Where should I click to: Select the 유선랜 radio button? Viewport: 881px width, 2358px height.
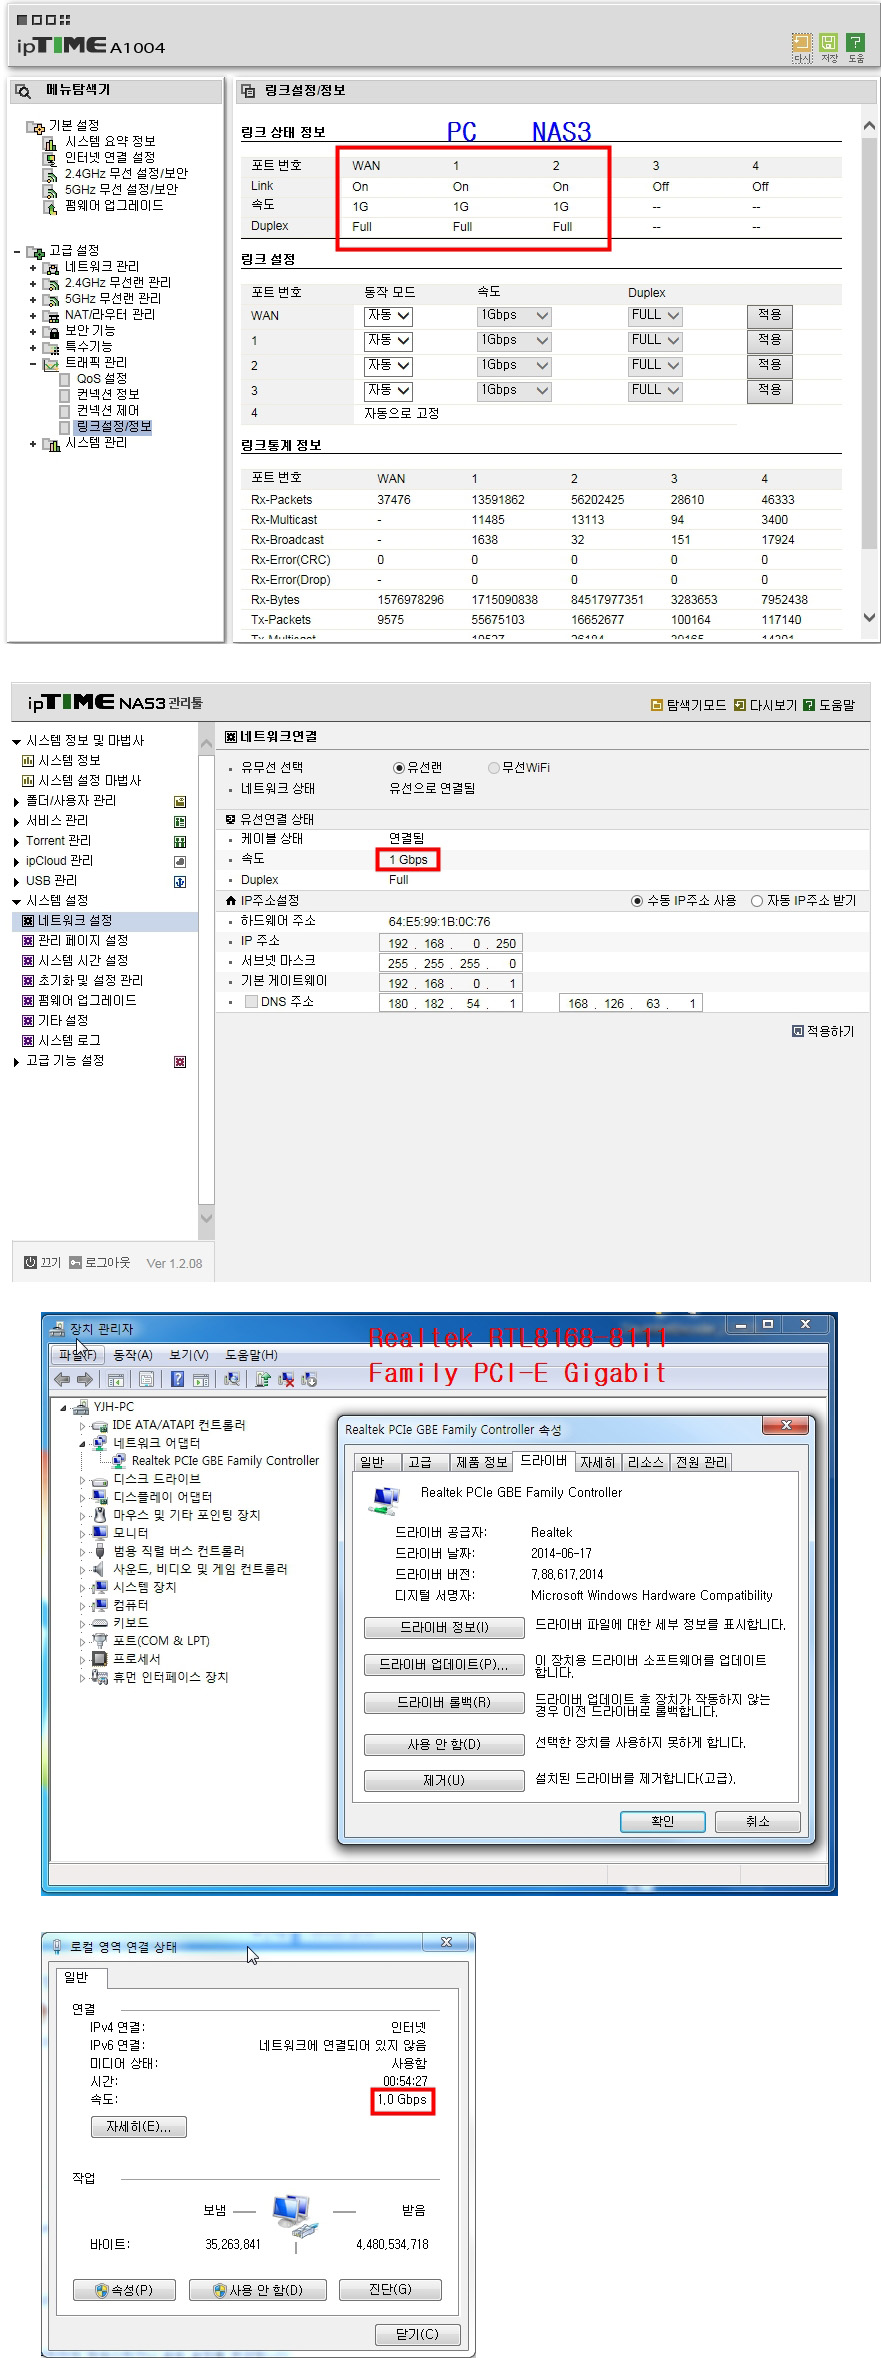click(399, 768)
